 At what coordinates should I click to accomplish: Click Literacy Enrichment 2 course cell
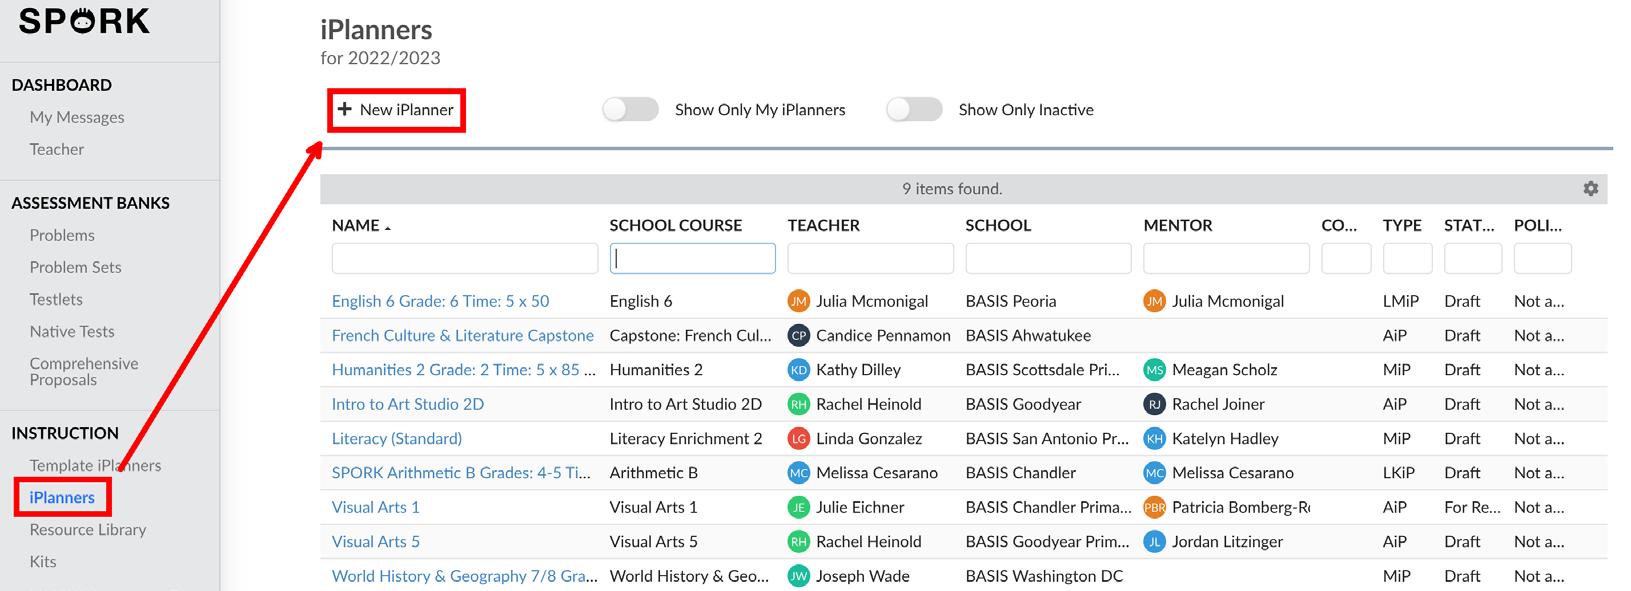pos(686,439)
